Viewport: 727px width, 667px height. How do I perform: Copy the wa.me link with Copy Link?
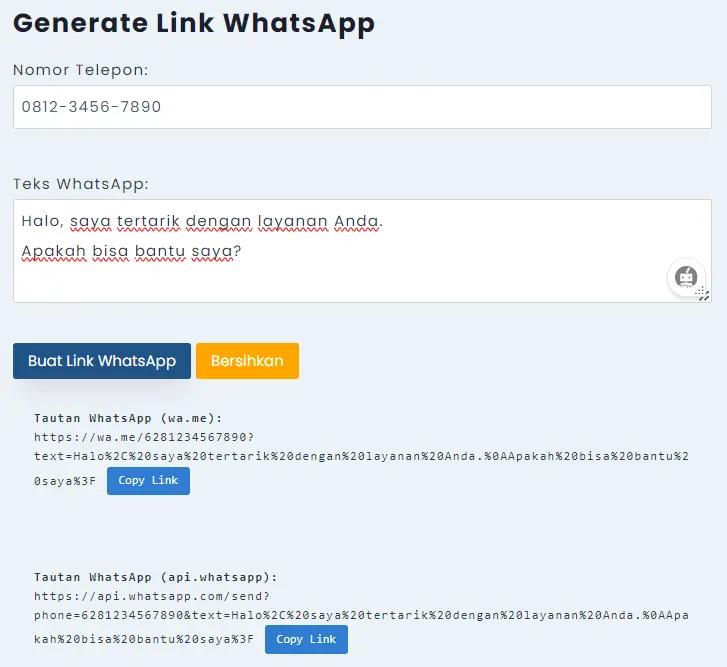[148, 481]
